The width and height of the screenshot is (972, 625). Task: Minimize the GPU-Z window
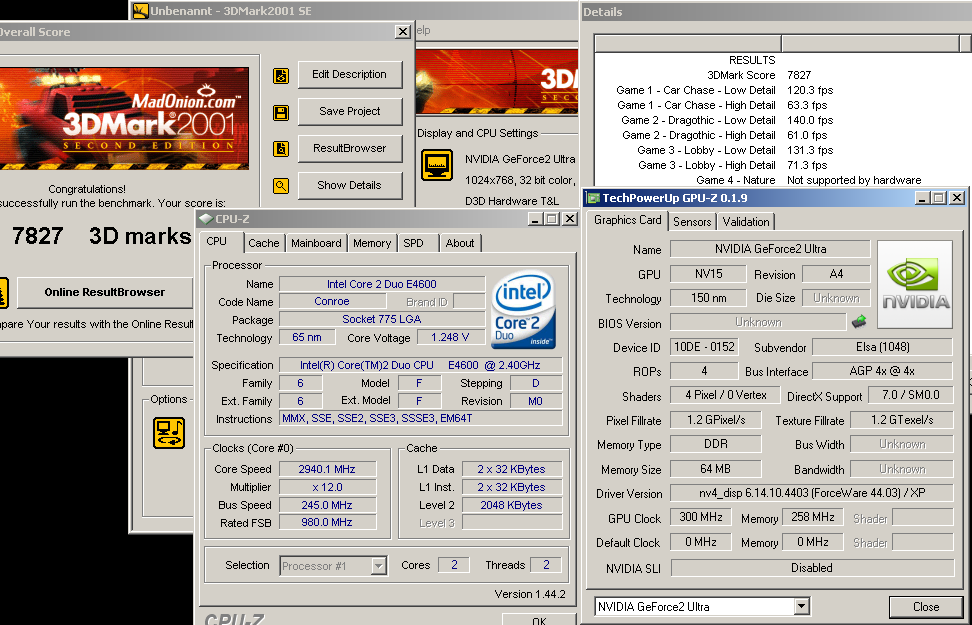pyautogui.click(x=923, y=198)
